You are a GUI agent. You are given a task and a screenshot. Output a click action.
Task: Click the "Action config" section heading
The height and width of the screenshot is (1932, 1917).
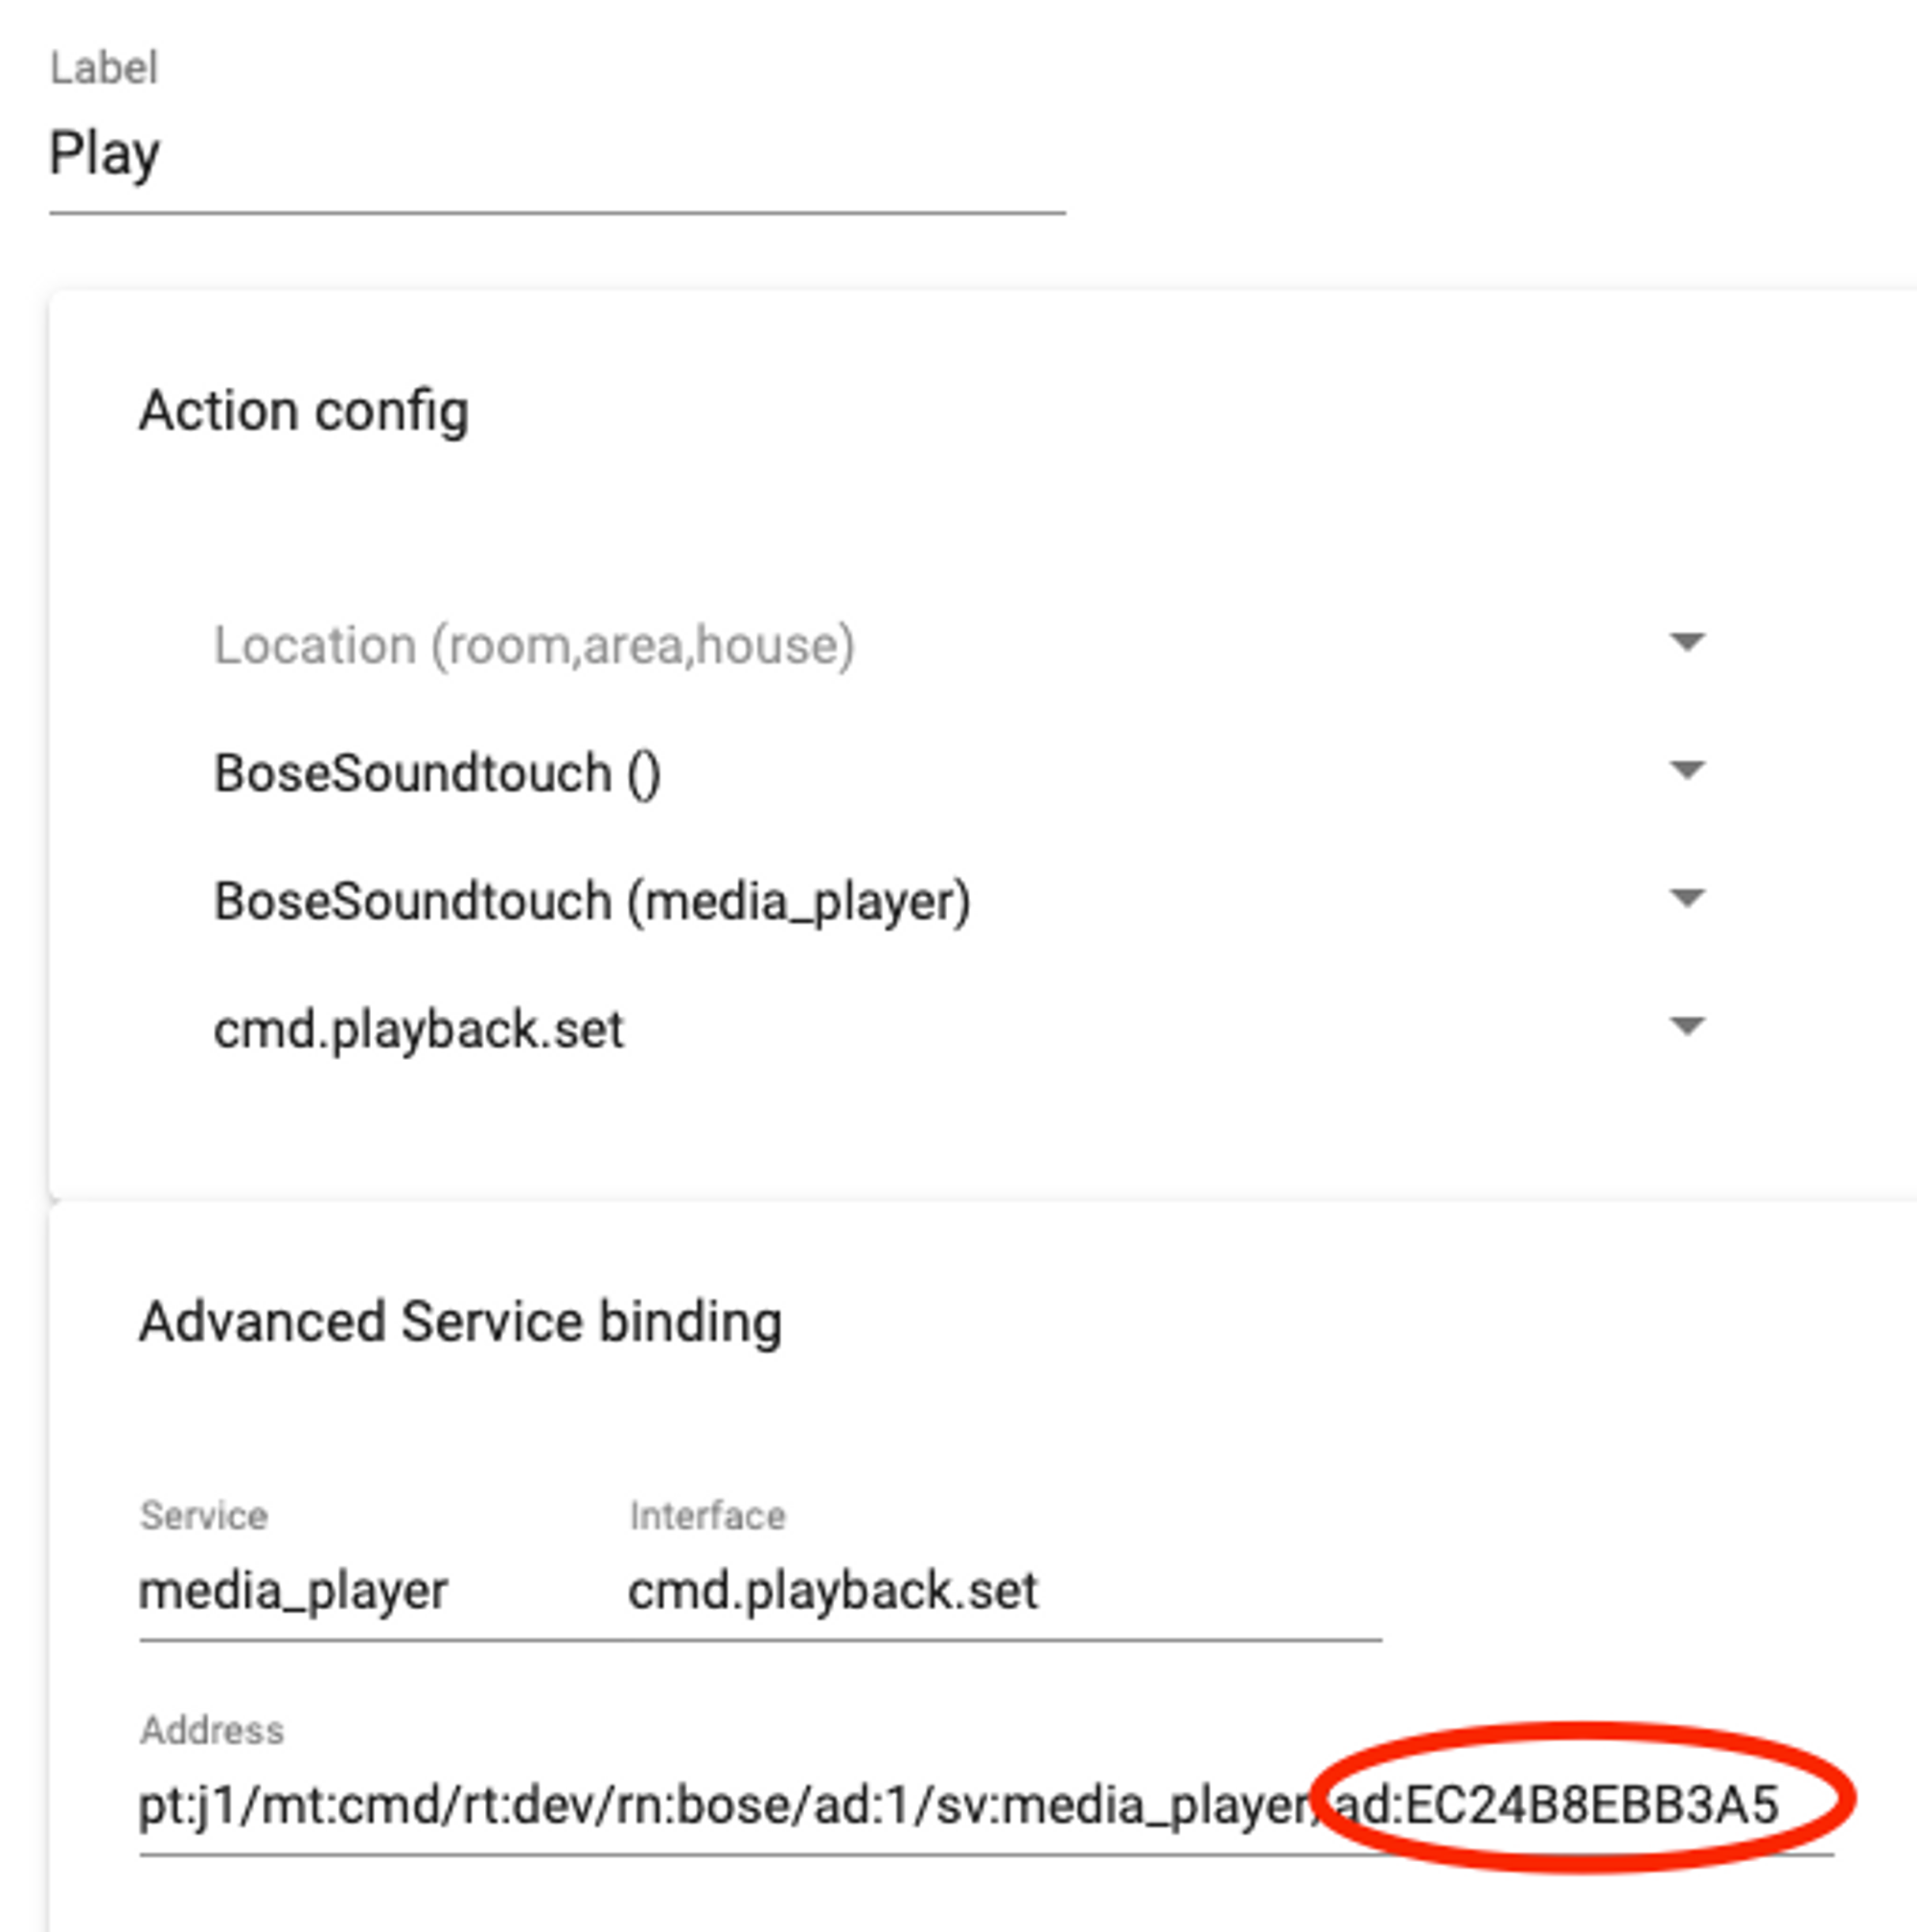pos(304,412)
